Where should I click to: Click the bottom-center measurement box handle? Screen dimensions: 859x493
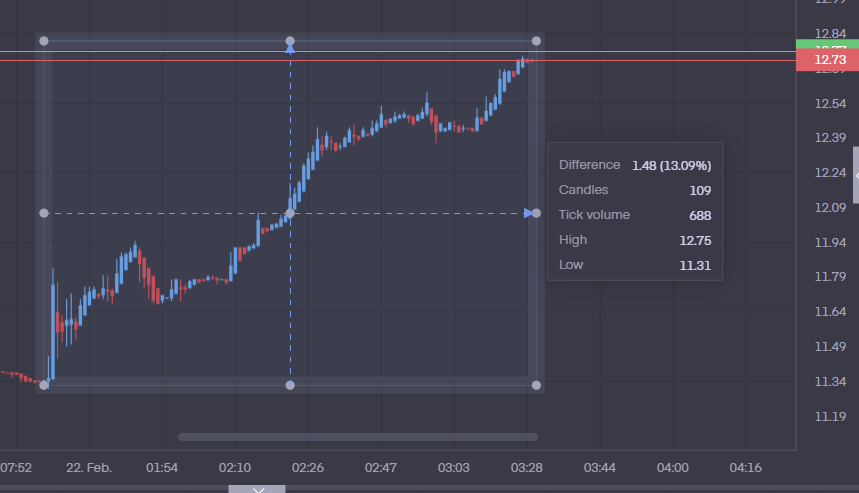[x=290, y=385]
